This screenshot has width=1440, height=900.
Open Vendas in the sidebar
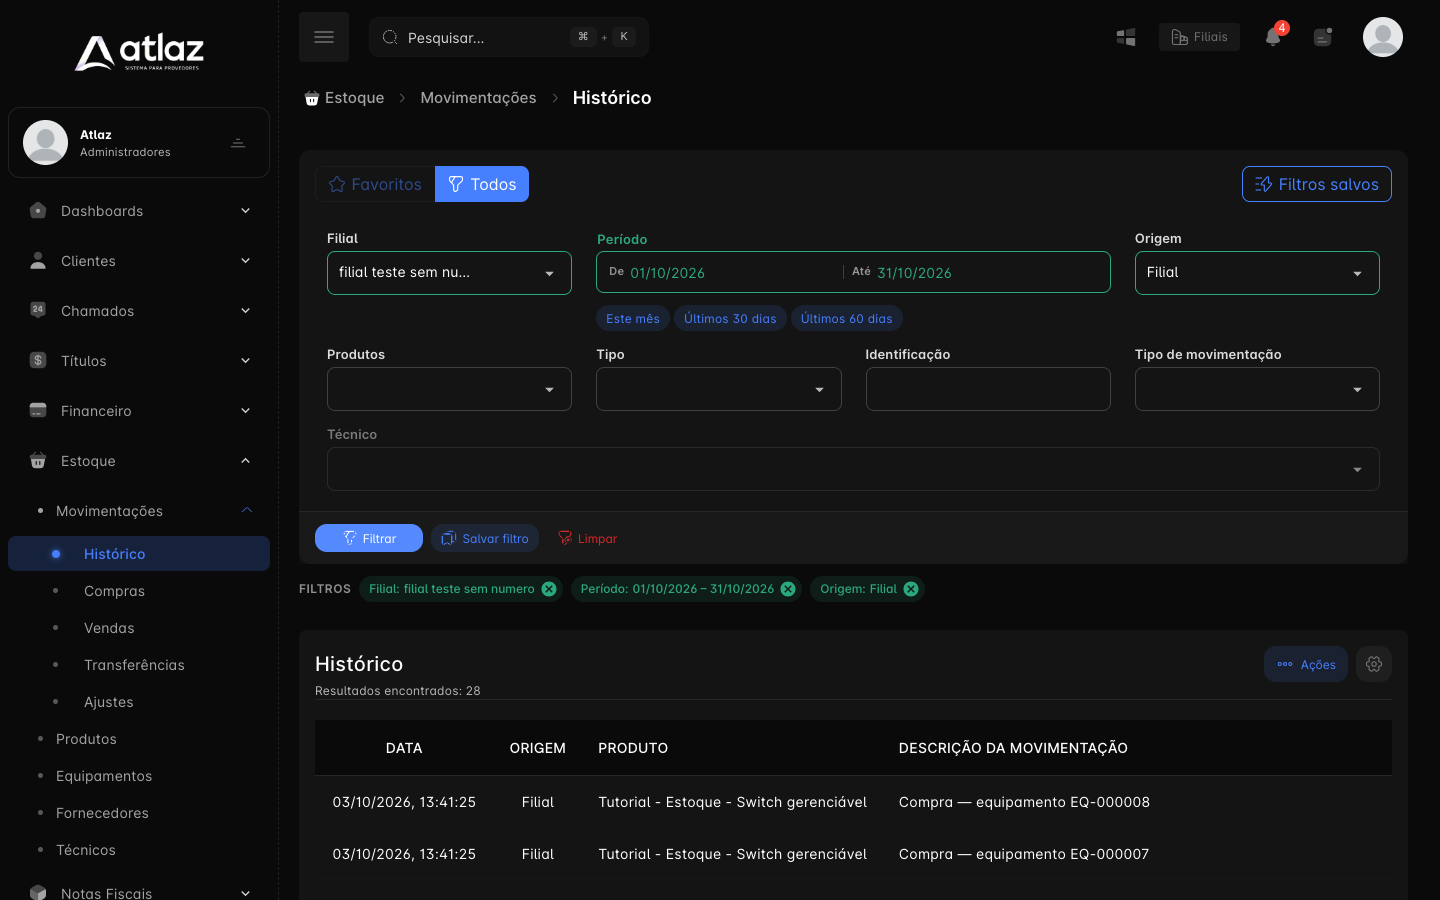pos(109,628)
